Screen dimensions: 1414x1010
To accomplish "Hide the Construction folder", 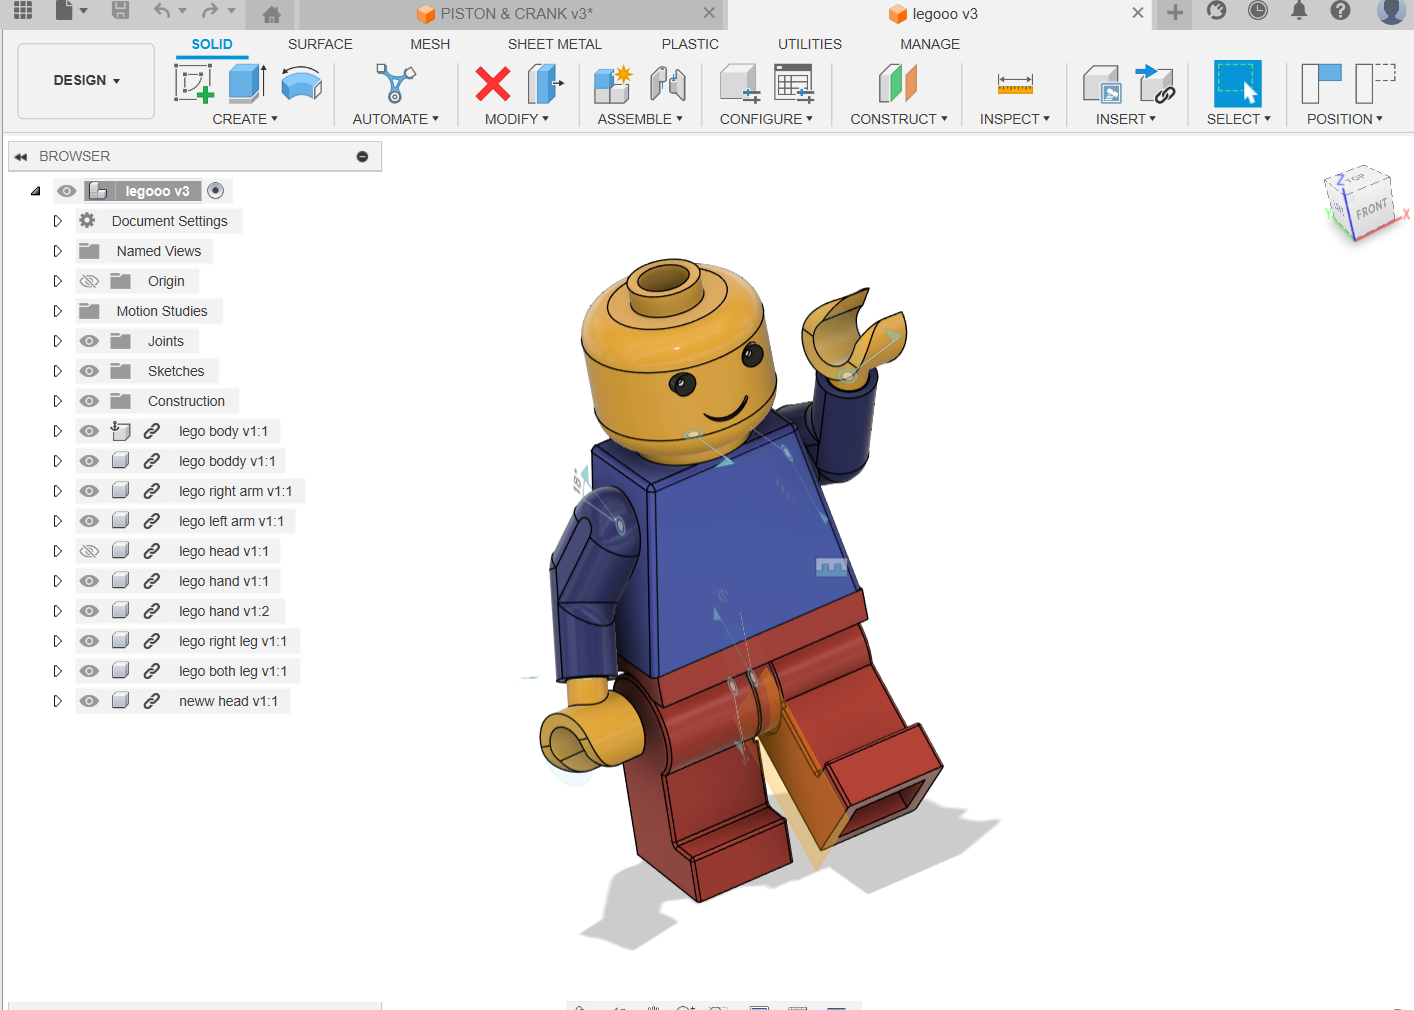I will 89,401.
